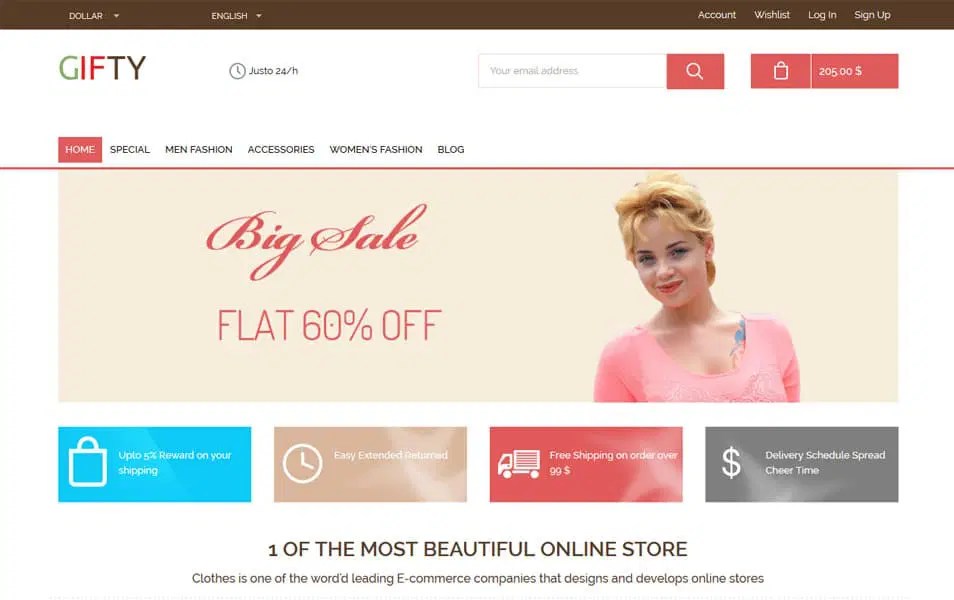Open the SPECIAL menu item
954x600 pixels.
[x=130, y=150]
